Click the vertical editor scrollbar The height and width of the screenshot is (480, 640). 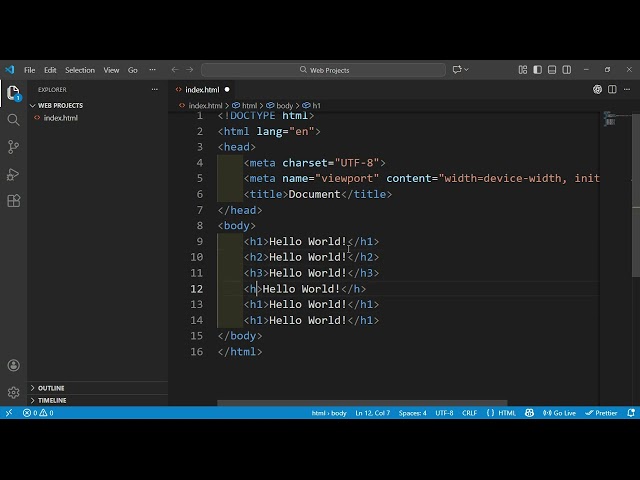click(636, 195)
